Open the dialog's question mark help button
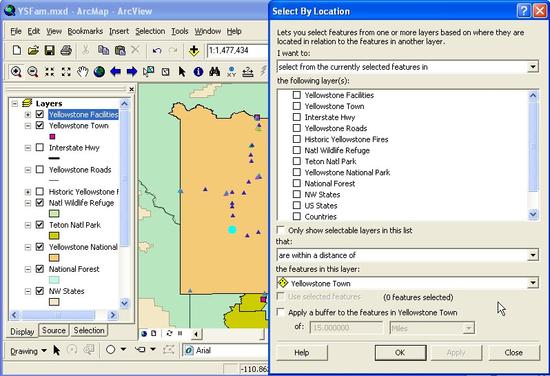Image resolution: width=550 pixels, height=376 pixels. coord(523,11)
